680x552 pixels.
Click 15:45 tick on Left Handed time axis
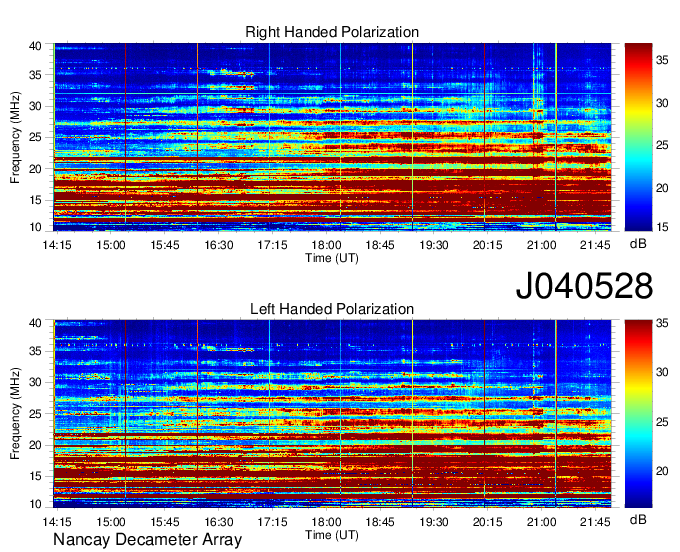click(165, 522)
